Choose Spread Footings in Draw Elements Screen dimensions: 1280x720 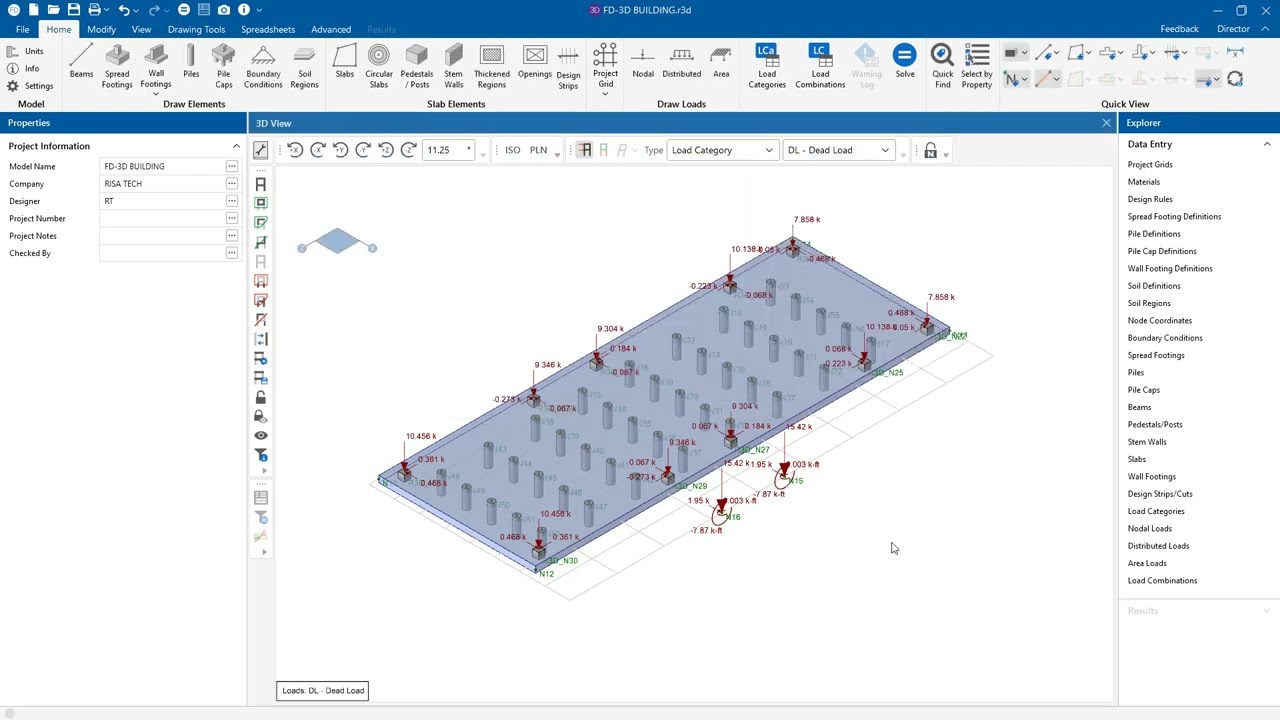click(117, 67)
